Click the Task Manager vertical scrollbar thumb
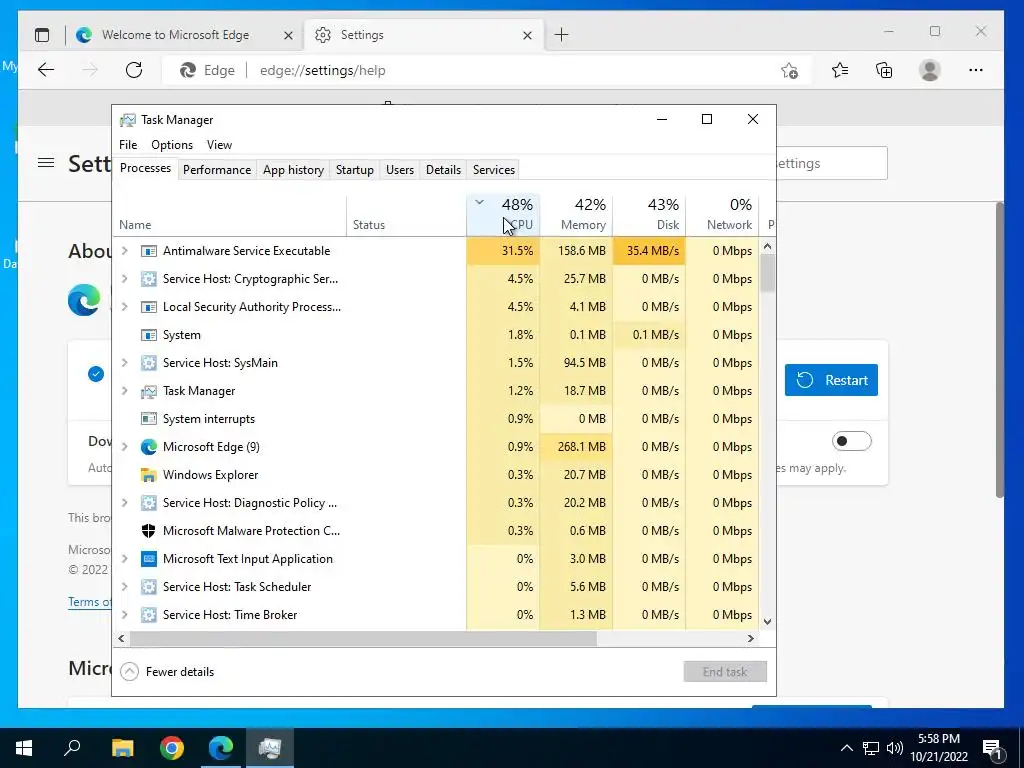The image size is (1024, 768). [x=767, y=273]
